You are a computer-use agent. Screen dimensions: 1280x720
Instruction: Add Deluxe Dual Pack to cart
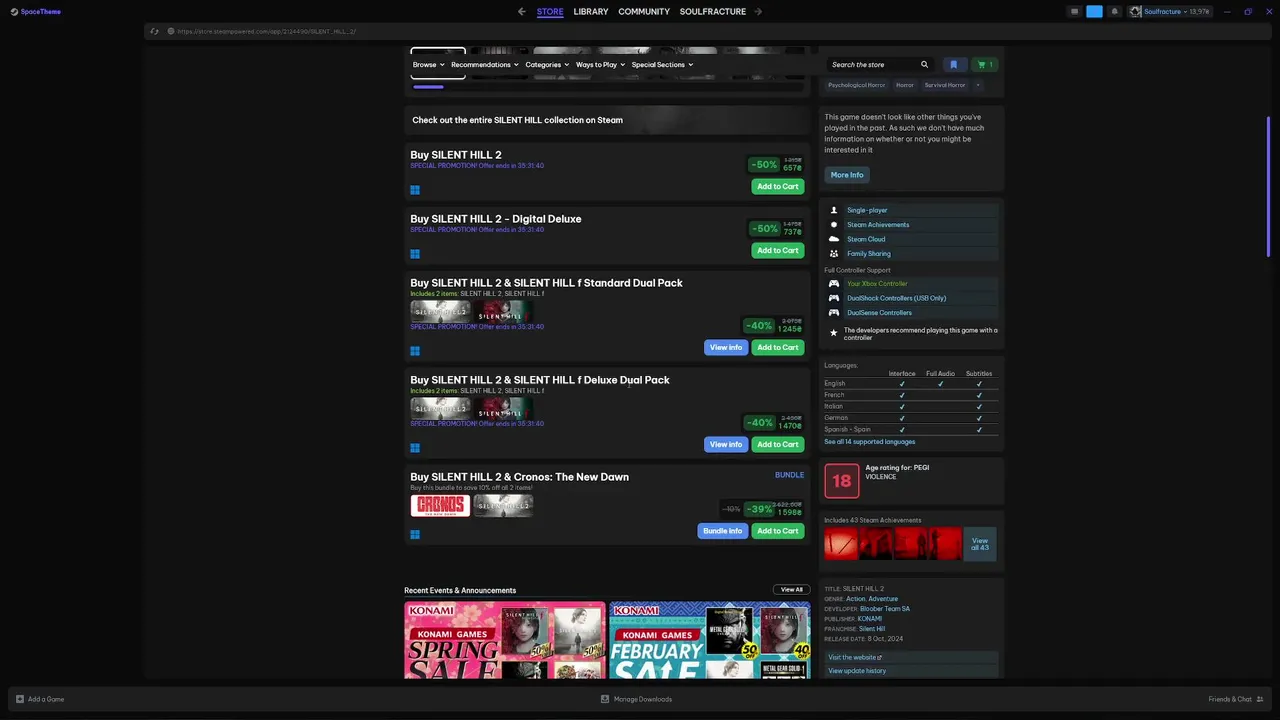coord(777,445)
